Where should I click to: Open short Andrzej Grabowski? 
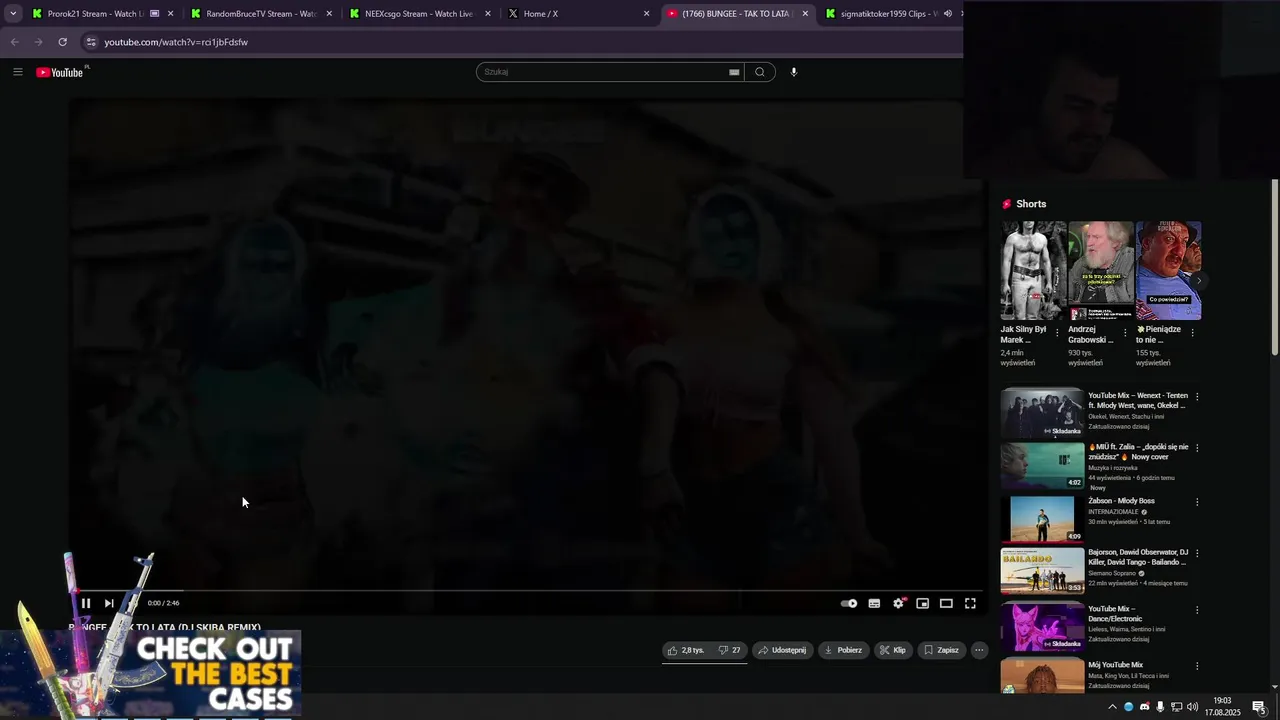point(1101,271)
